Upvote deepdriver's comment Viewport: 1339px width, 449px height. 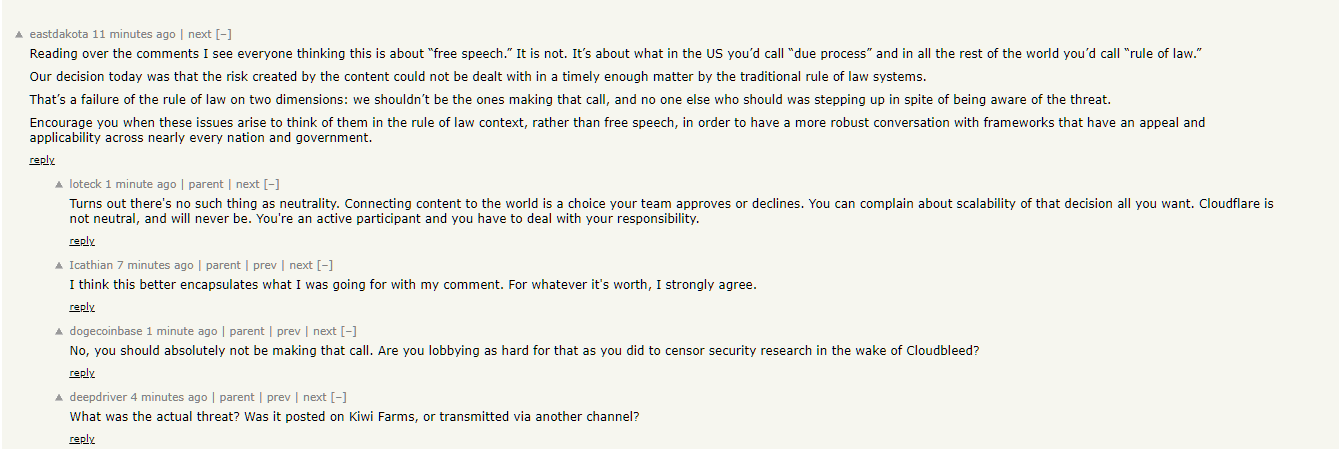coord(59,397)
